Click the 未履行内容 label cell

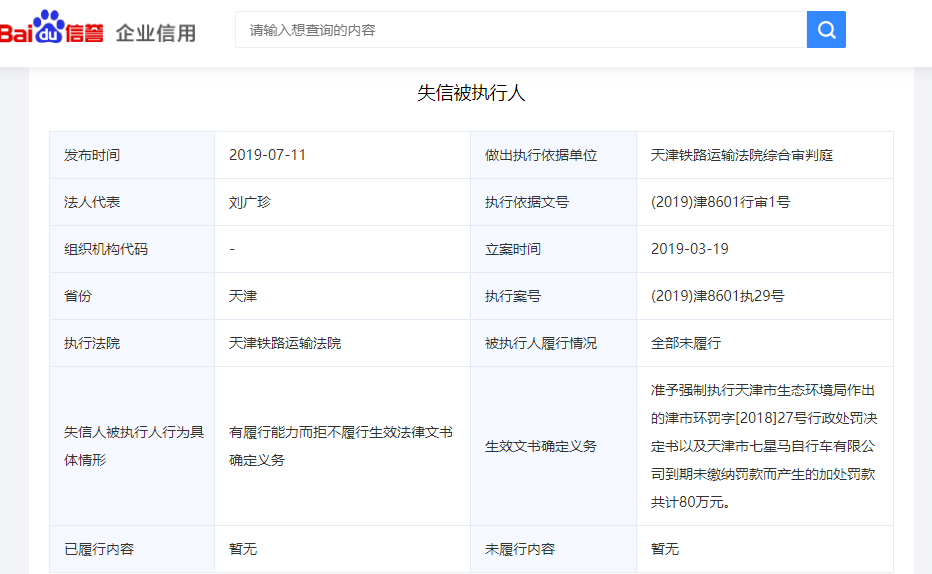point(520,549)
